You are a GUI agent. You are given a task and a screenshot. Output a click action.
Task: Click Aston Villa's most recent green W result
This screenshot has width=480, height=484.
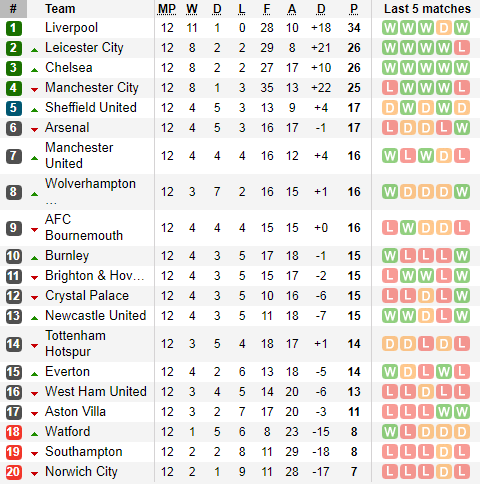click(462, 412)
